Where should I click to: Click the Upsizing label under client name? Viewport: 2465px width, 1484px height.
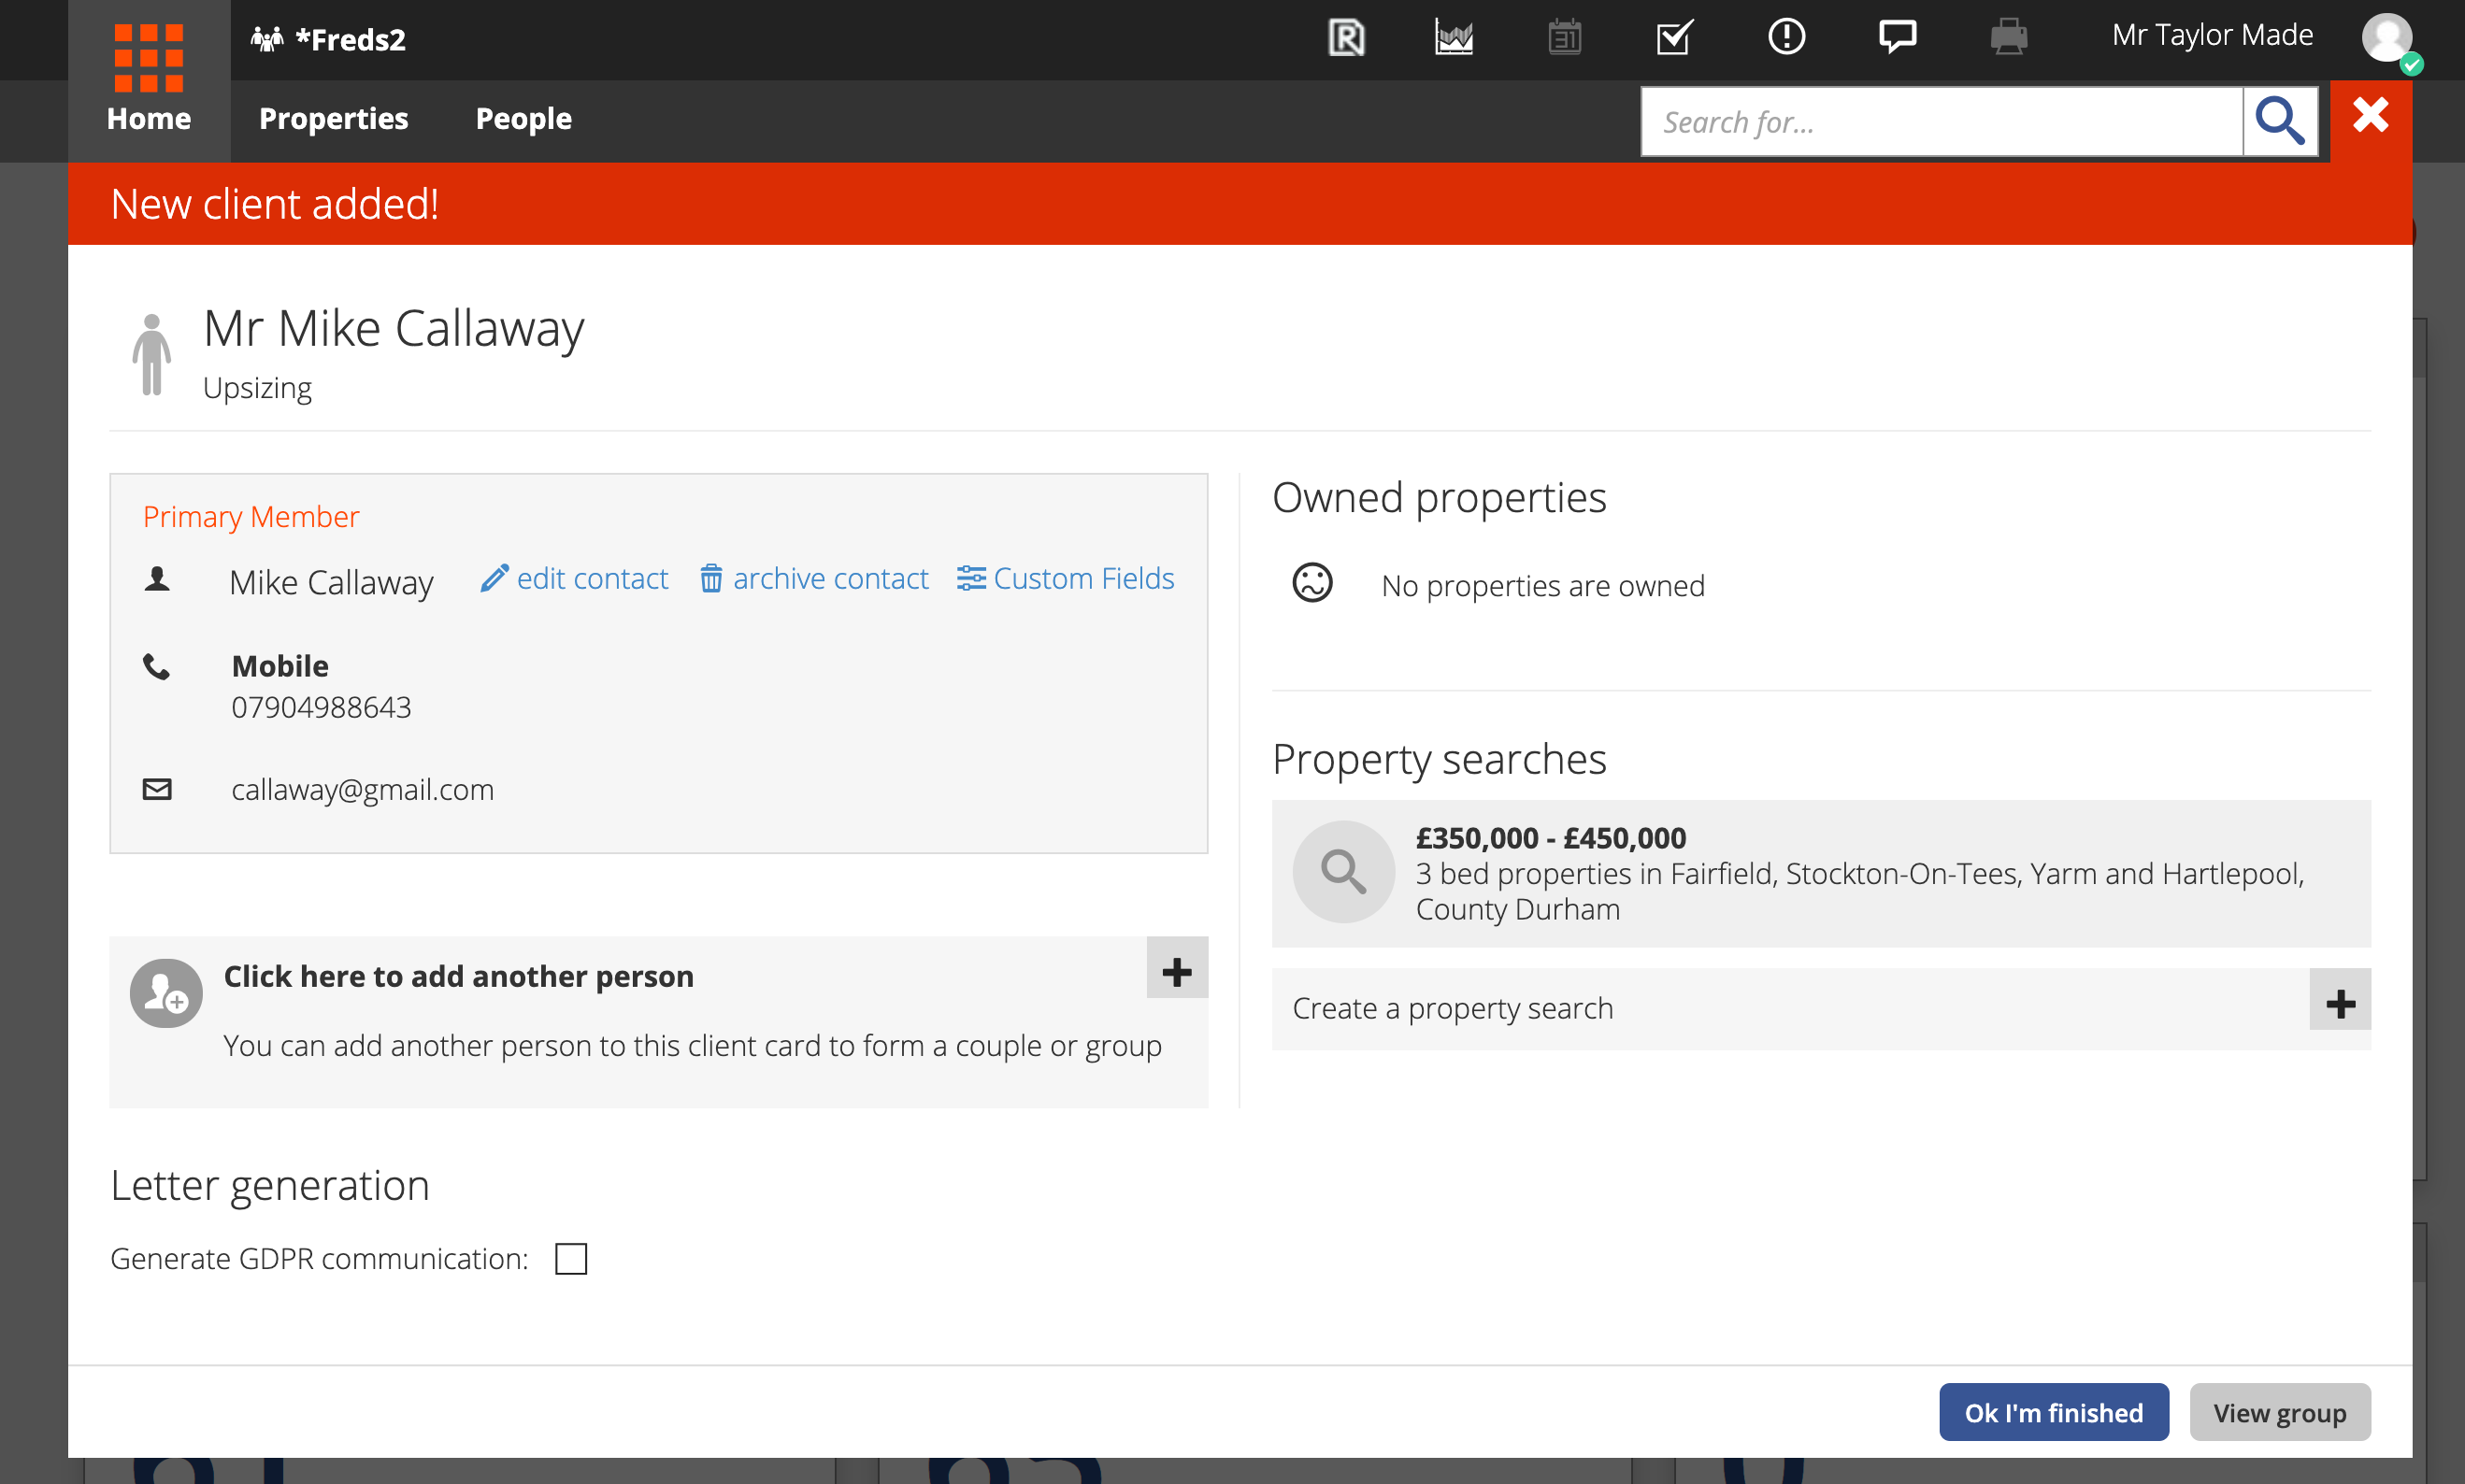tap(257, 388)
